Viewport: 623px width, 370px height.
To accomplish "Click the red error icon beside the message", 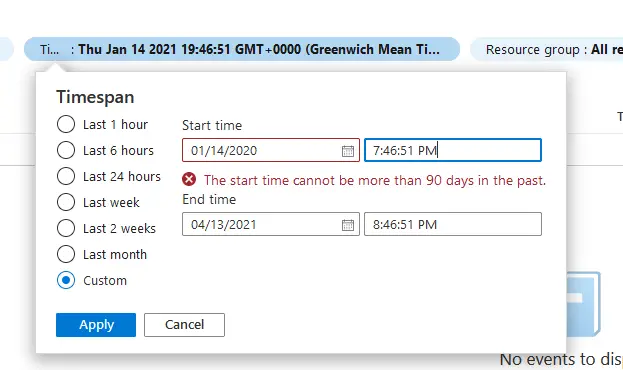I will pos(189,180).
